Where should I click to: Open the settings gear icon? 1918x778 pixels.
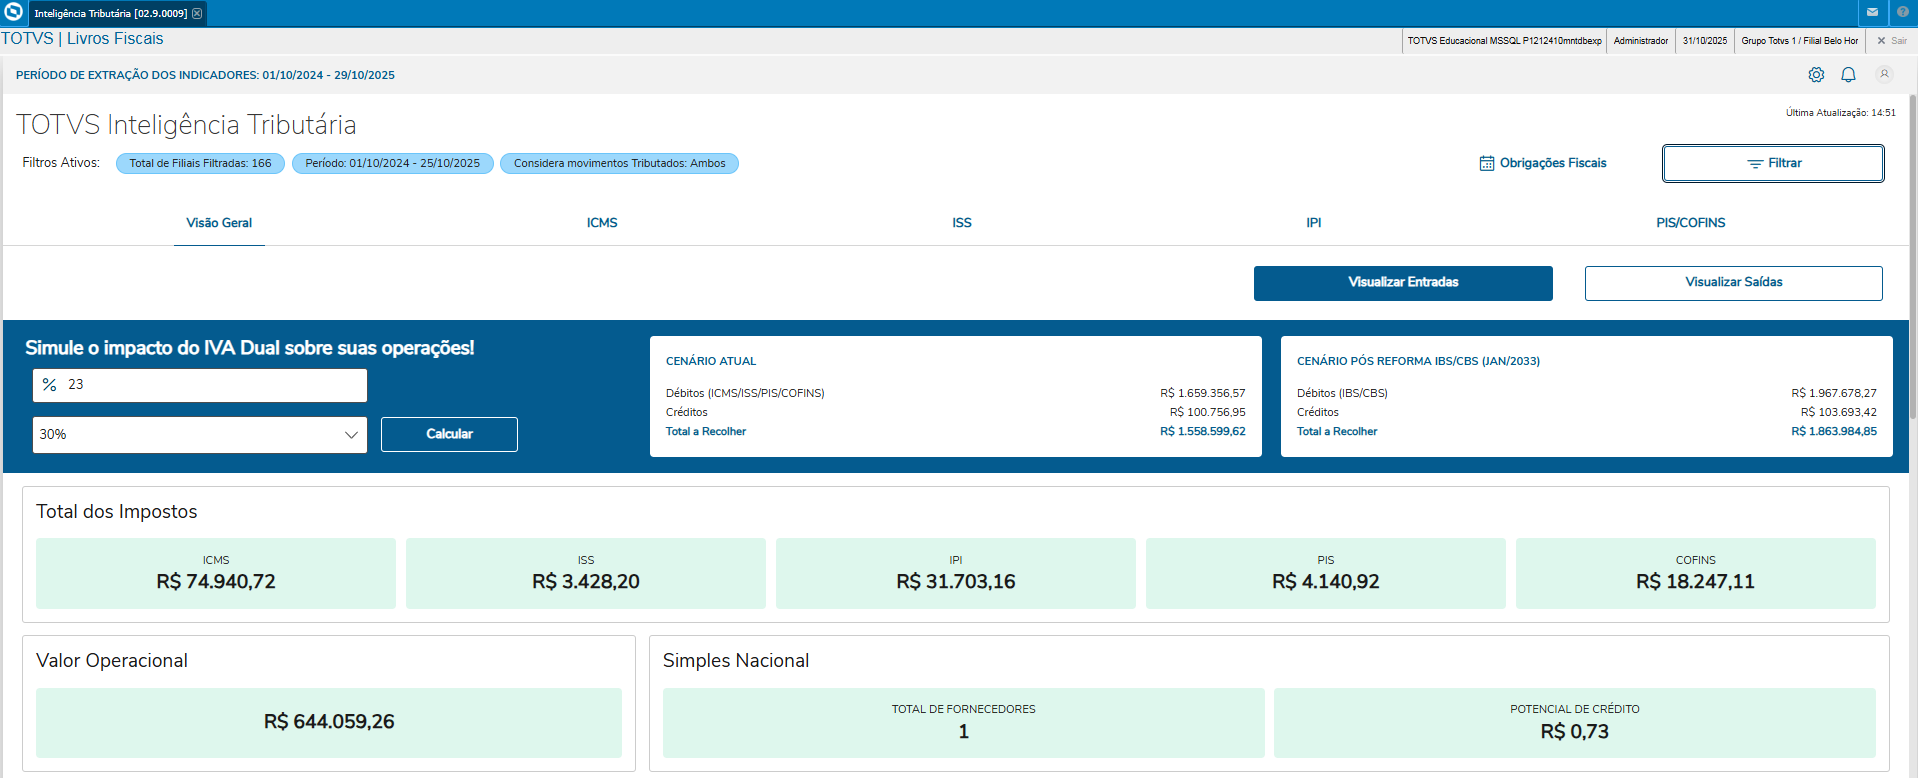1816,75
